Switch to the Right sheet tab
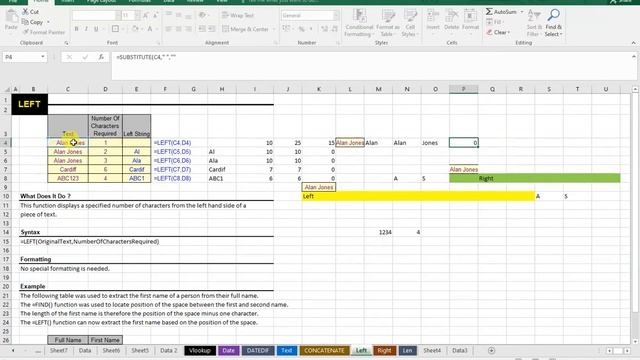640x360 pixels. pyautogui.click(x=384, y=351)
